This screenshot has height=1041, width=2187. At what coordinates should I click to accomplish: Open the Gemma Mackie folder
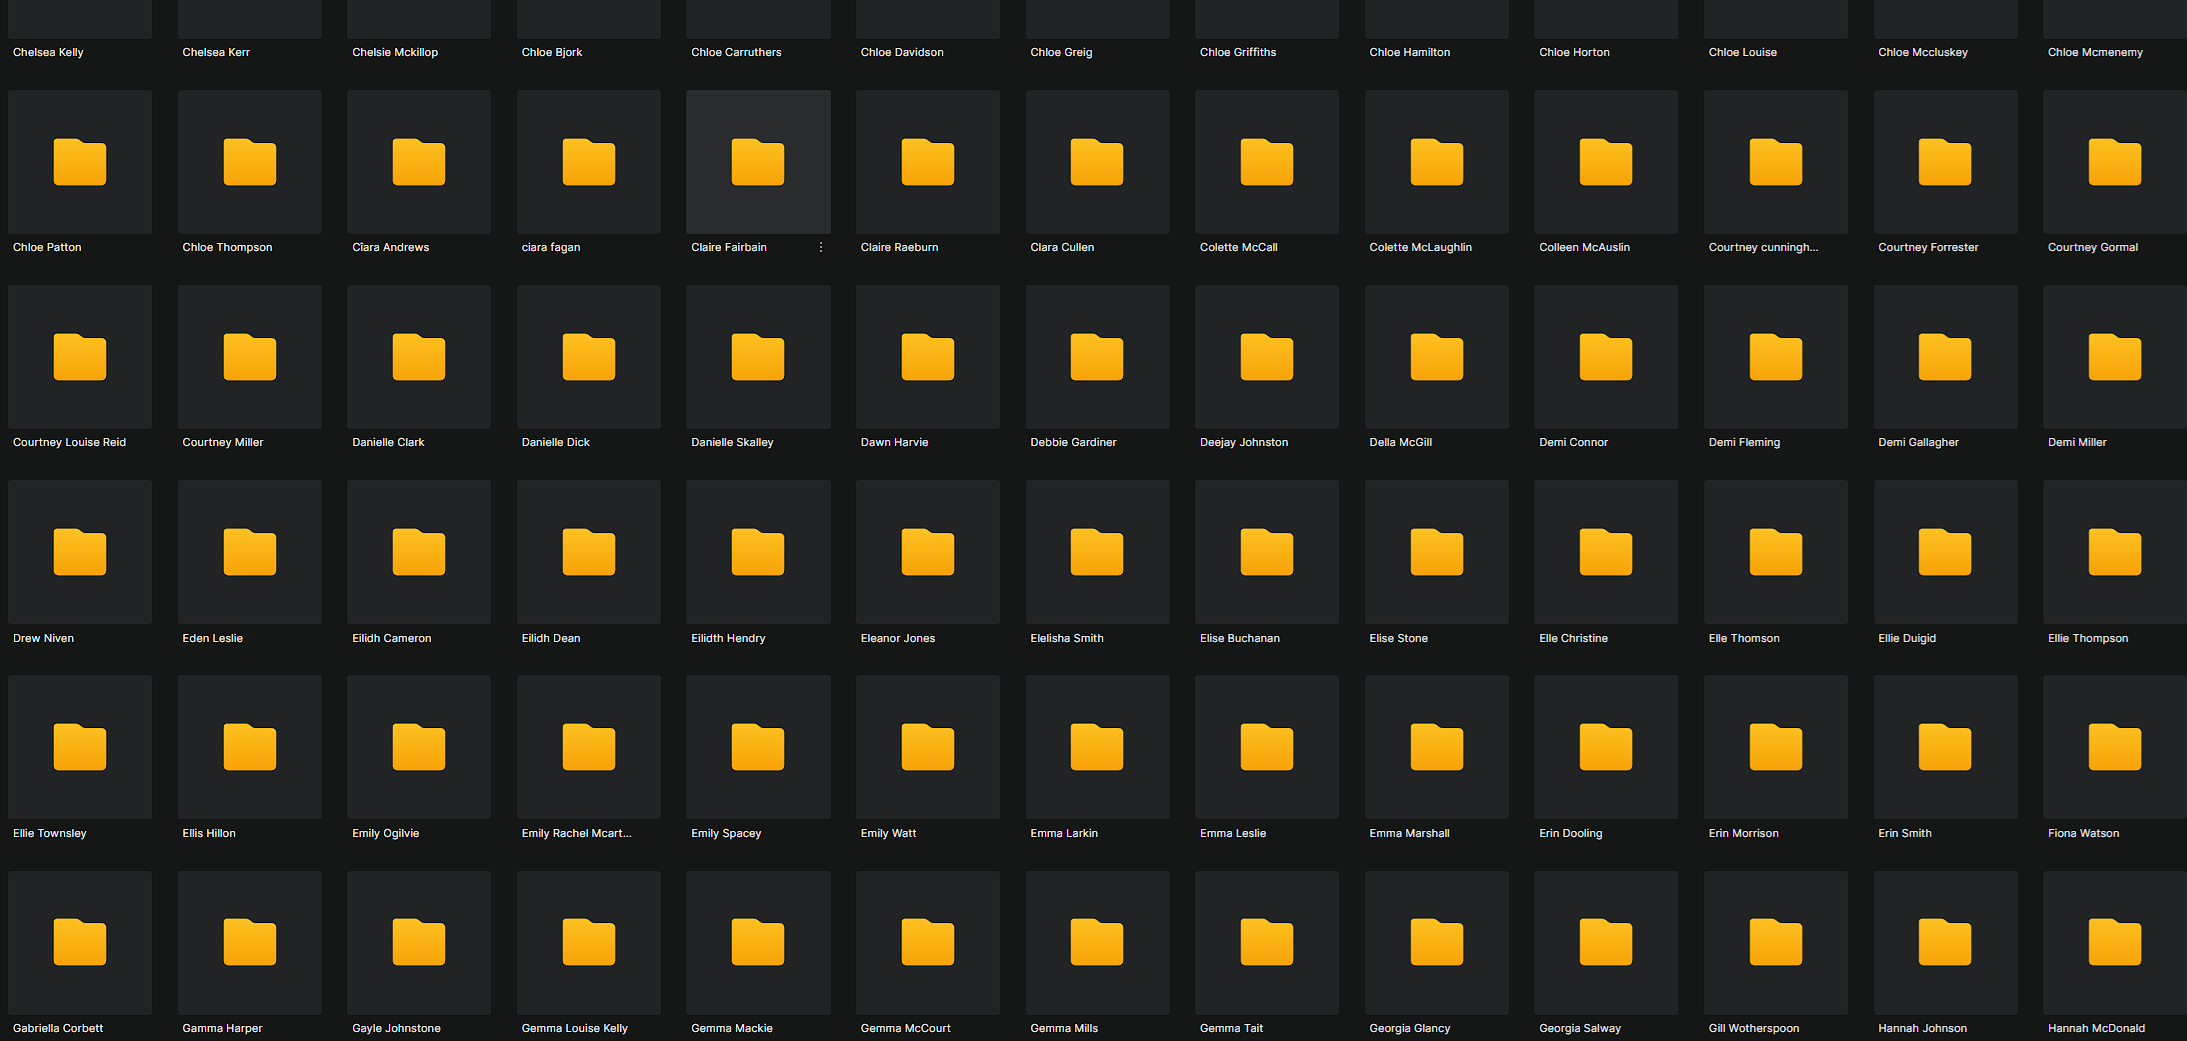758,943
